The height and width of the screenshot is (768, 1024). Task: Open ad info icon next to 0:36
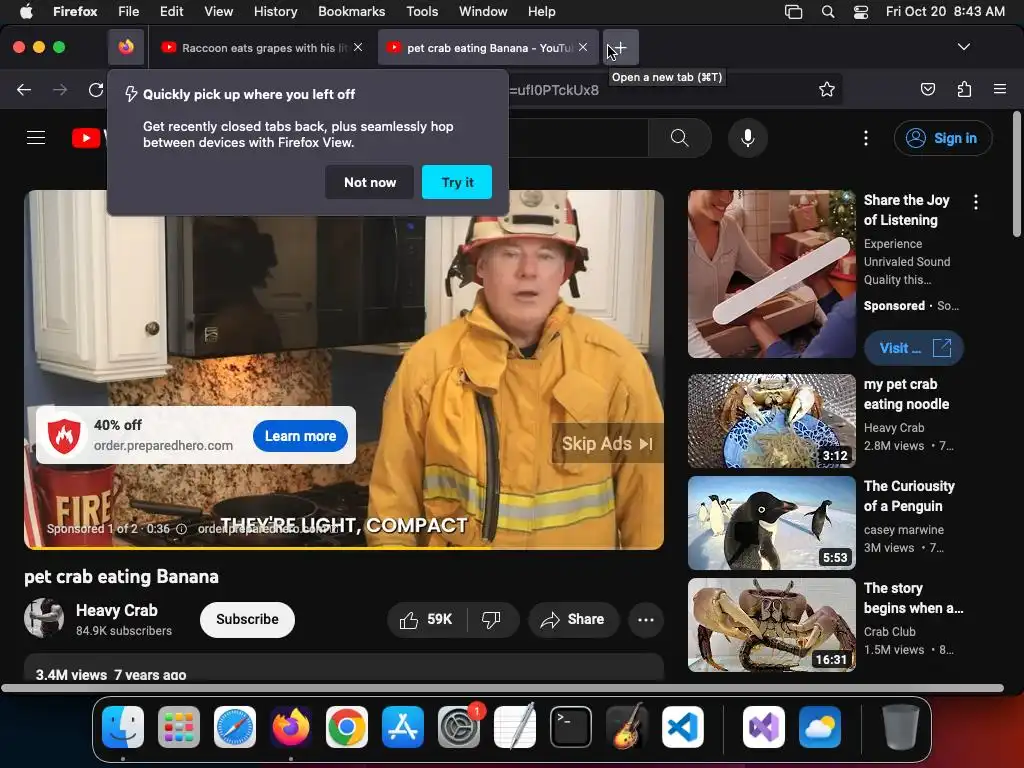(182, 529)
